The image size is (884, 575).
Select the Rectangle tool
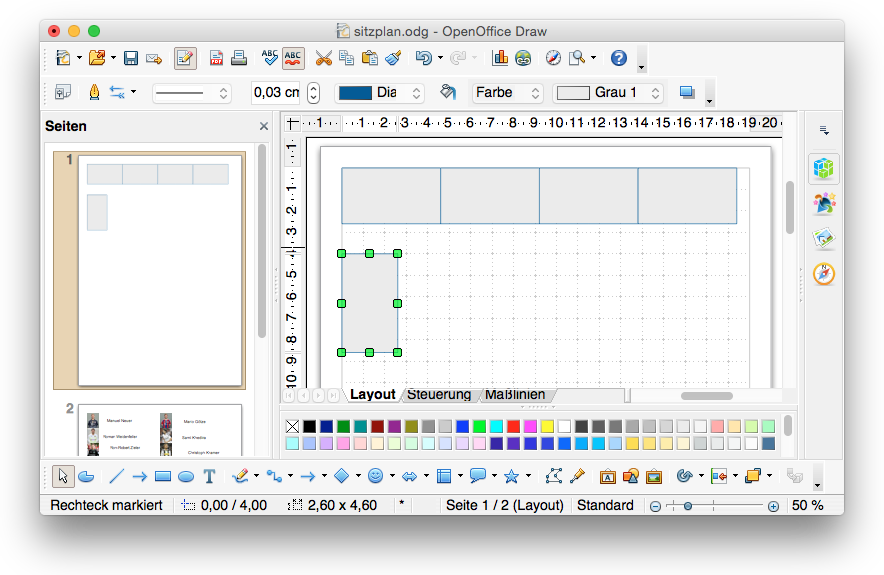(x=163, y=476)
